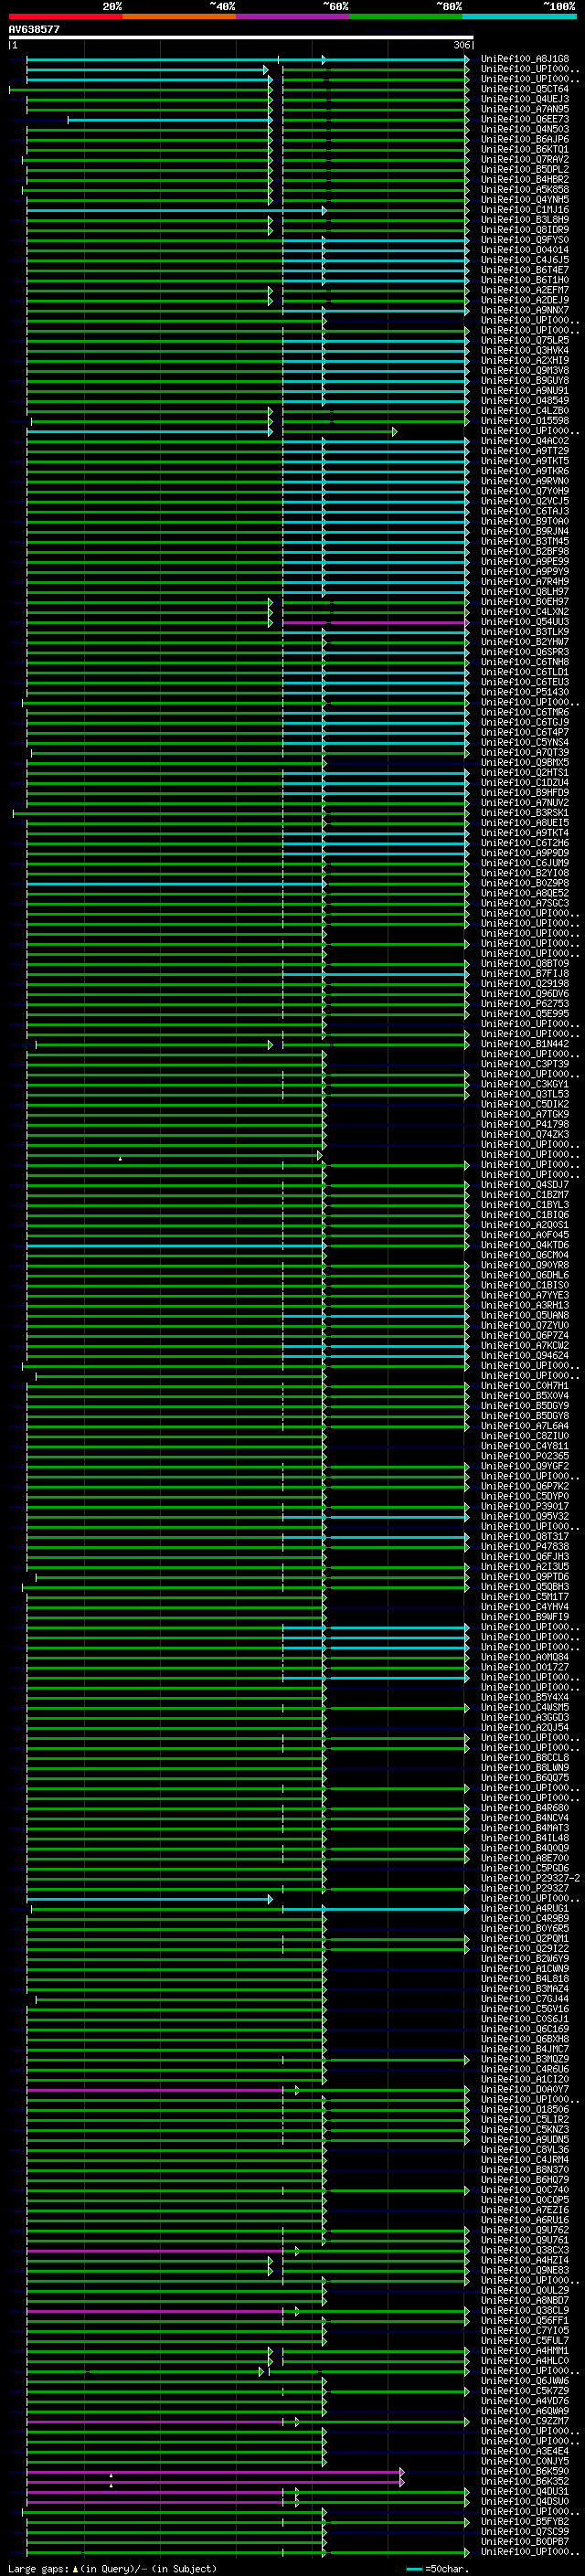Select hit UniRef100_A7R4H9
This screenshot has width=585, height=2576.
click(525, 581)
